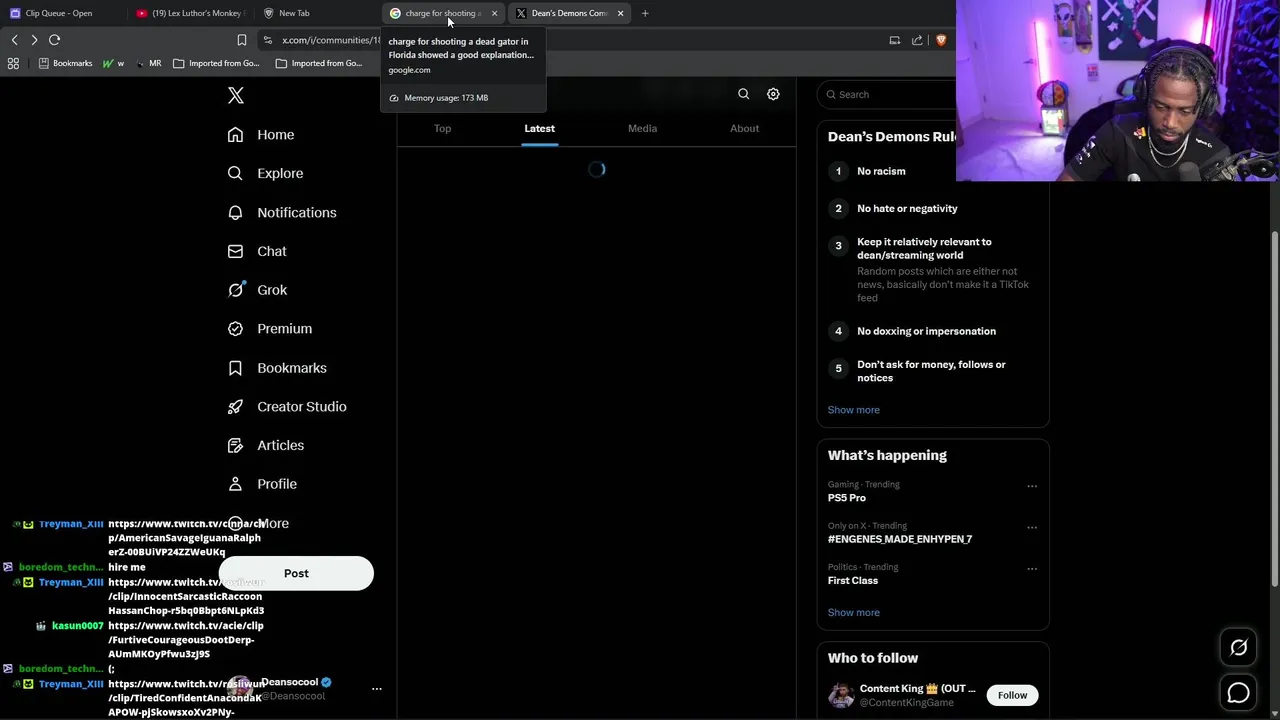Image resolution: width=1280 pixels, height=720 pixels.
Task: Open the MR bookmark
Action: [x=148, y=63]
